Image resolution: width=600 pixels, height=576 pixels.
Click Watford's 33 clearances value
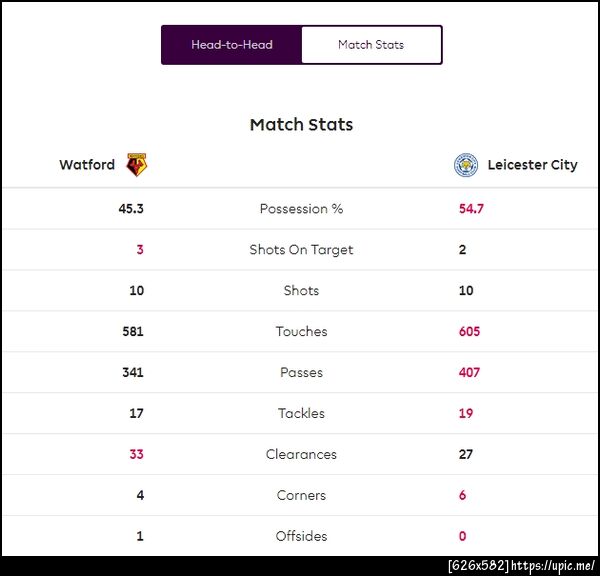click(136, 455)
